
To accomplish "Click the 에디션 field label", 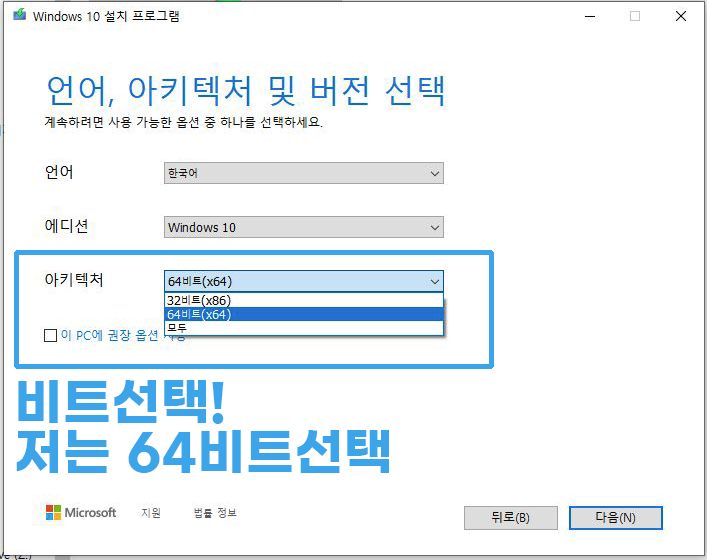I will click(66, 225).
